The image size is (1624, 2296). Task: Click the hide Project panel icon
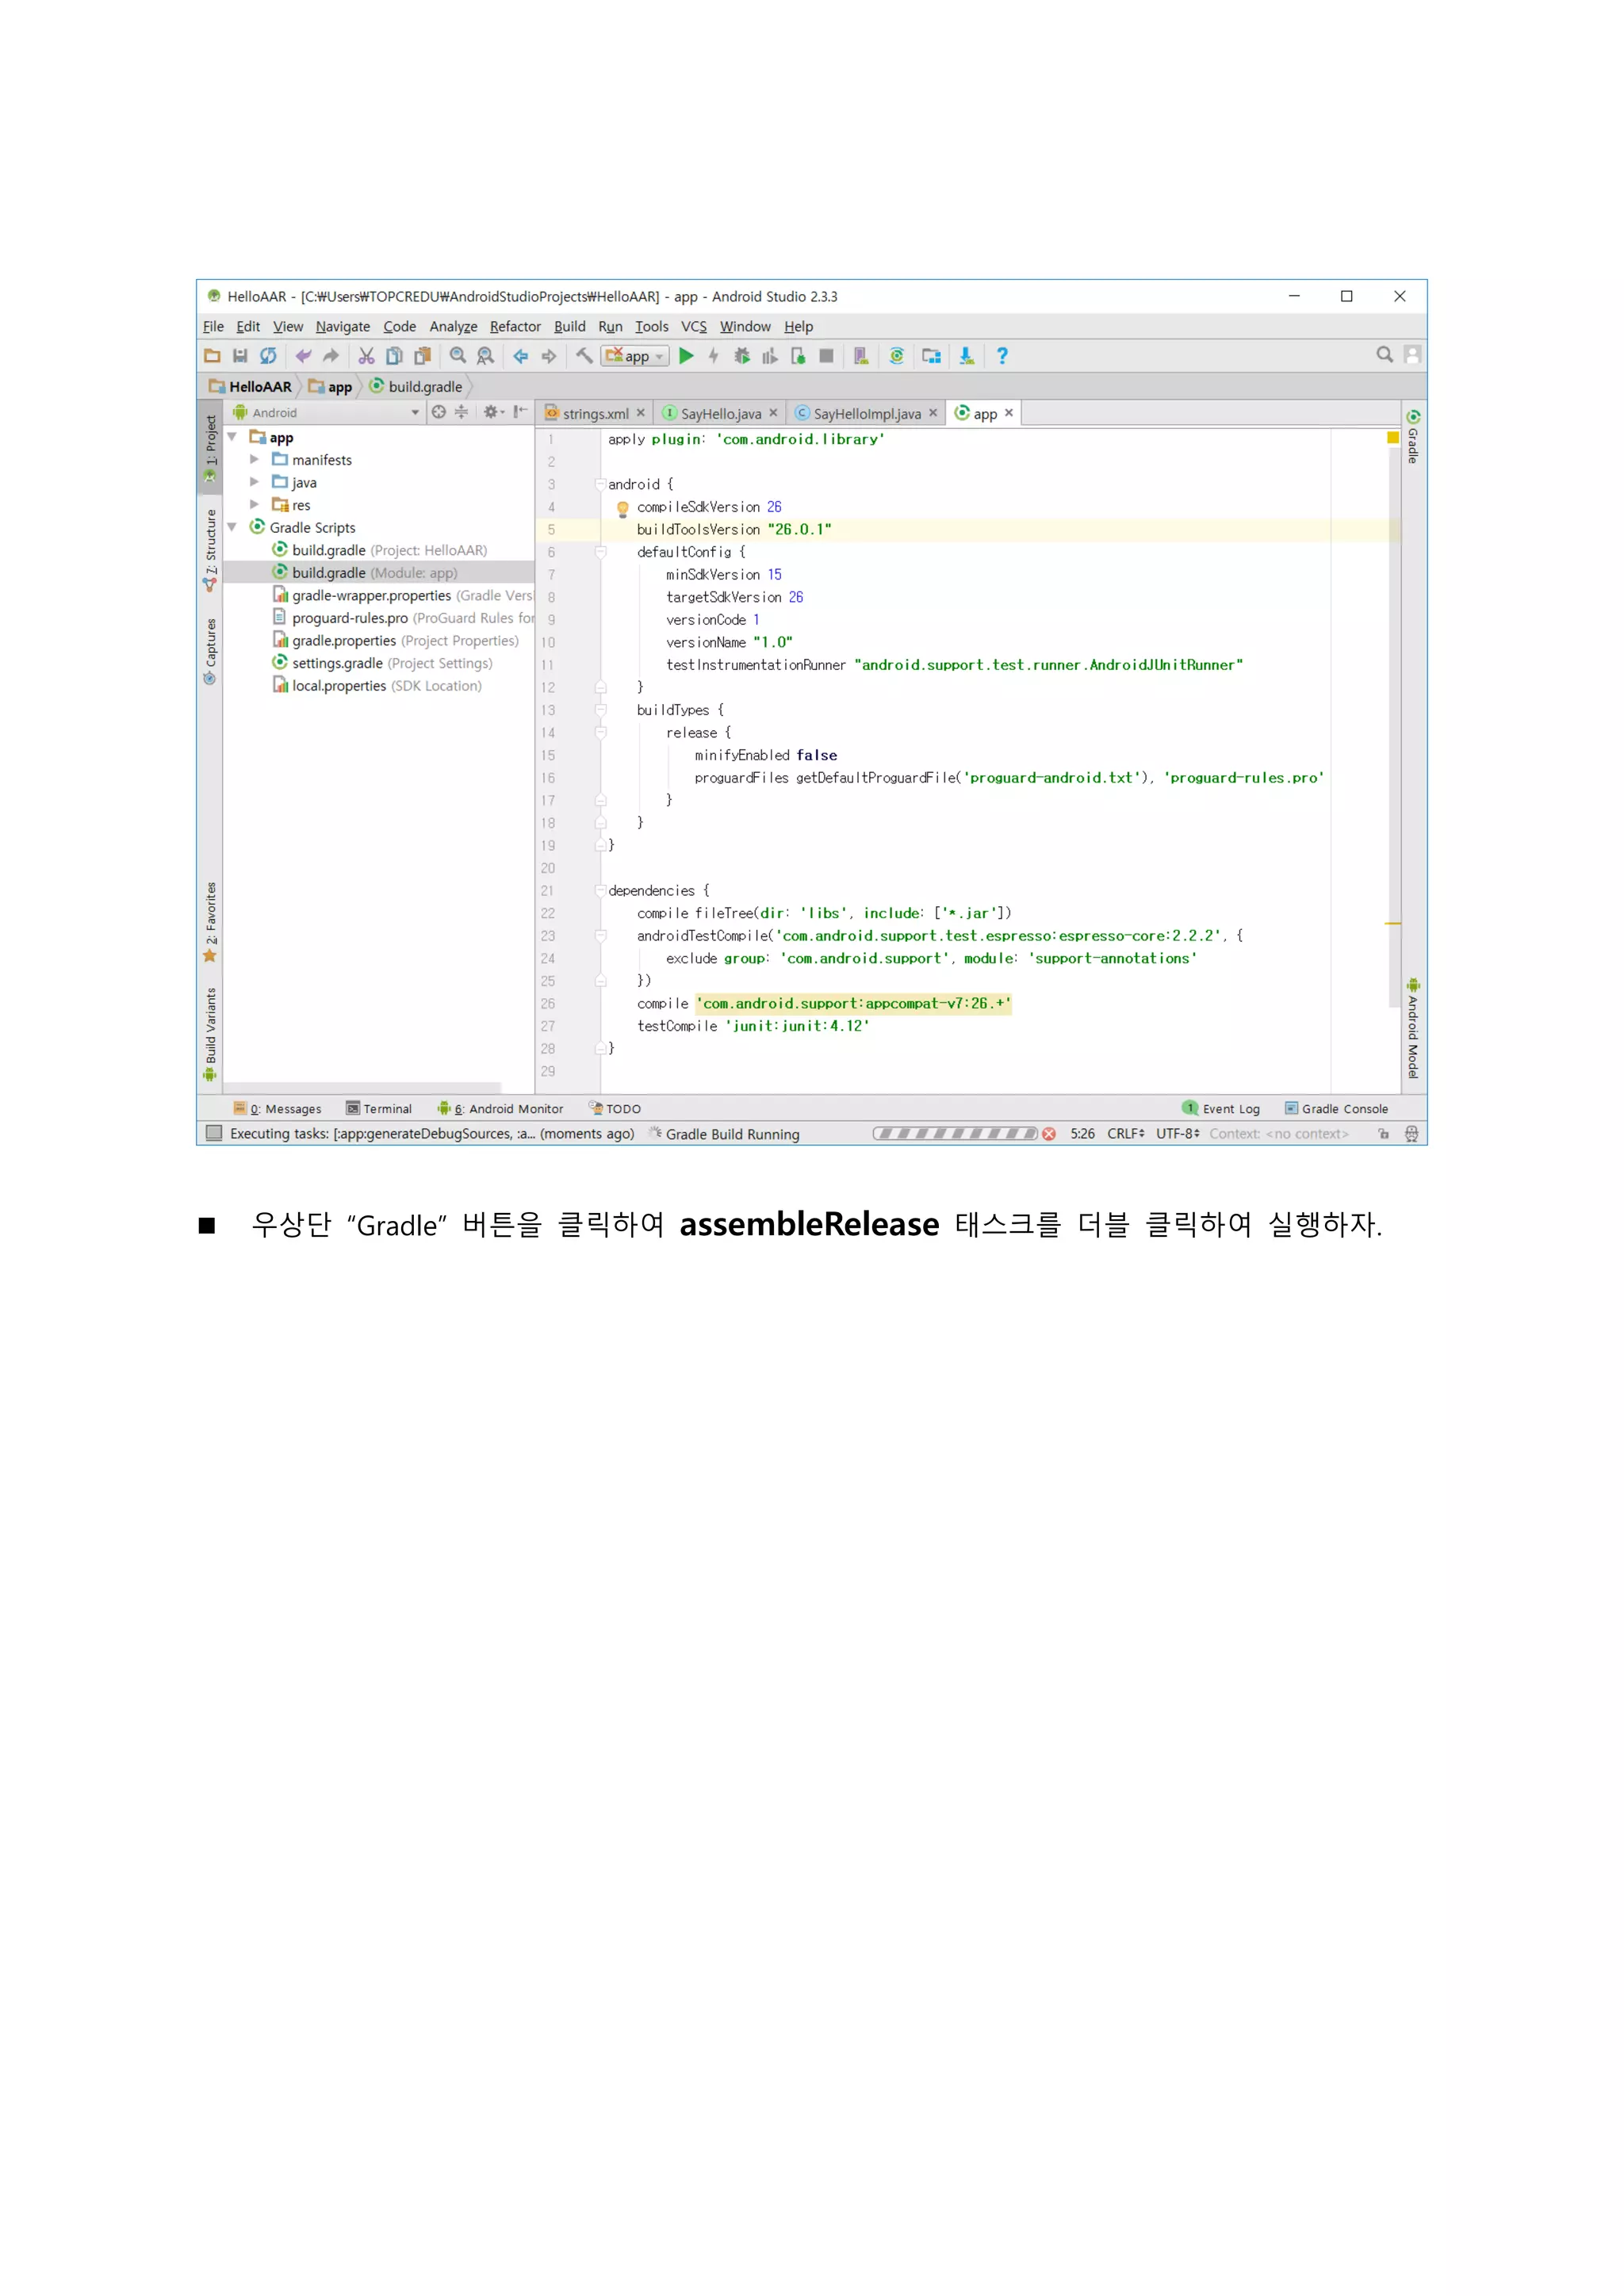click(x=520, y=412)
